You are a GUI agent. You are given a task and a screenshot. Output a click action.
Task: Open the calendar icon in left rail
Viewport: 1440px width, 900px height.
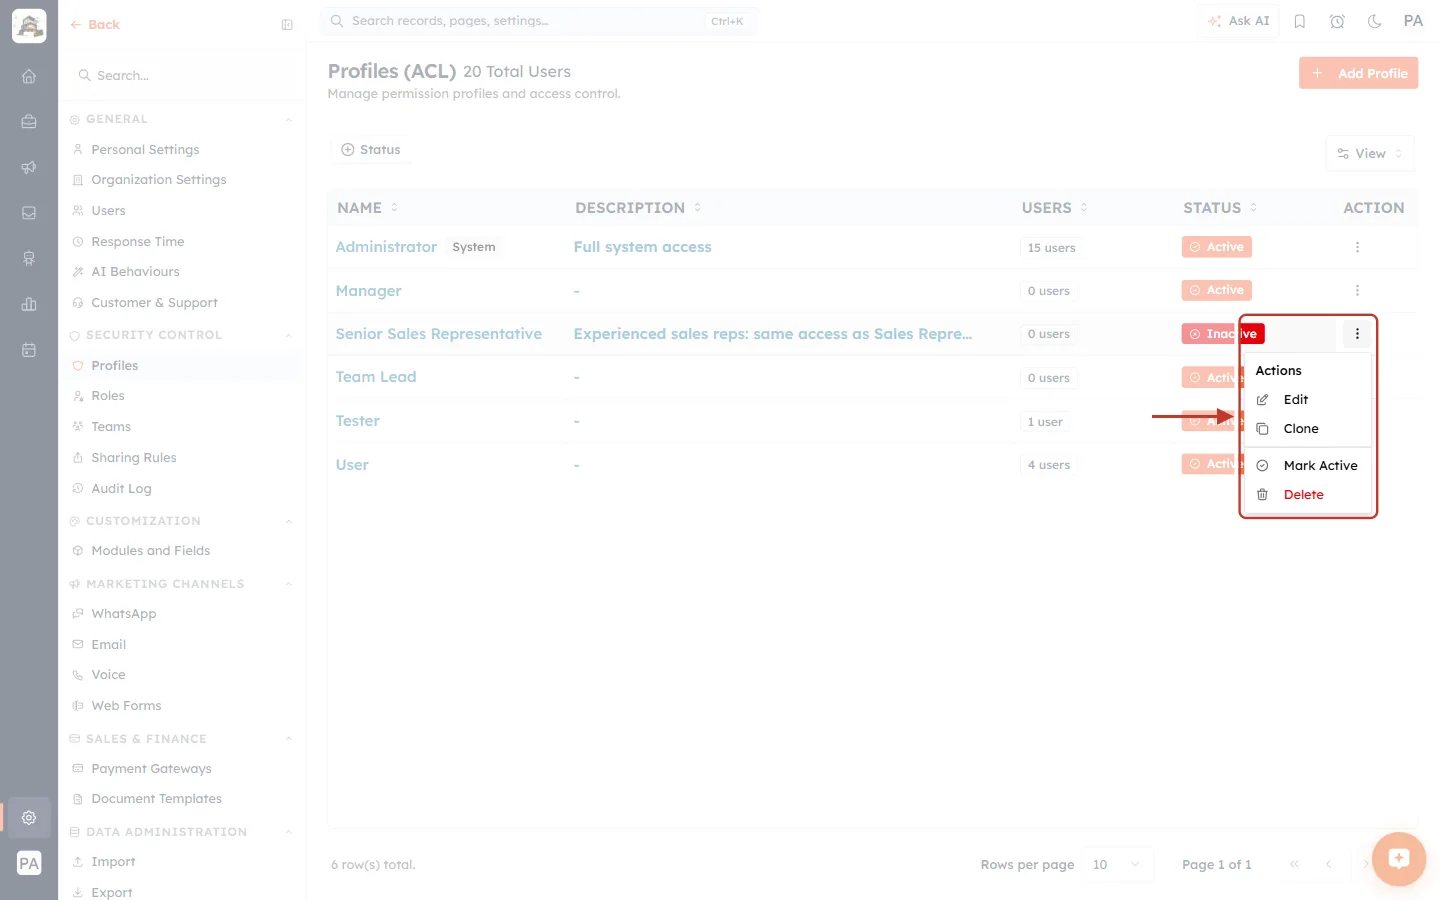(29, 350)
